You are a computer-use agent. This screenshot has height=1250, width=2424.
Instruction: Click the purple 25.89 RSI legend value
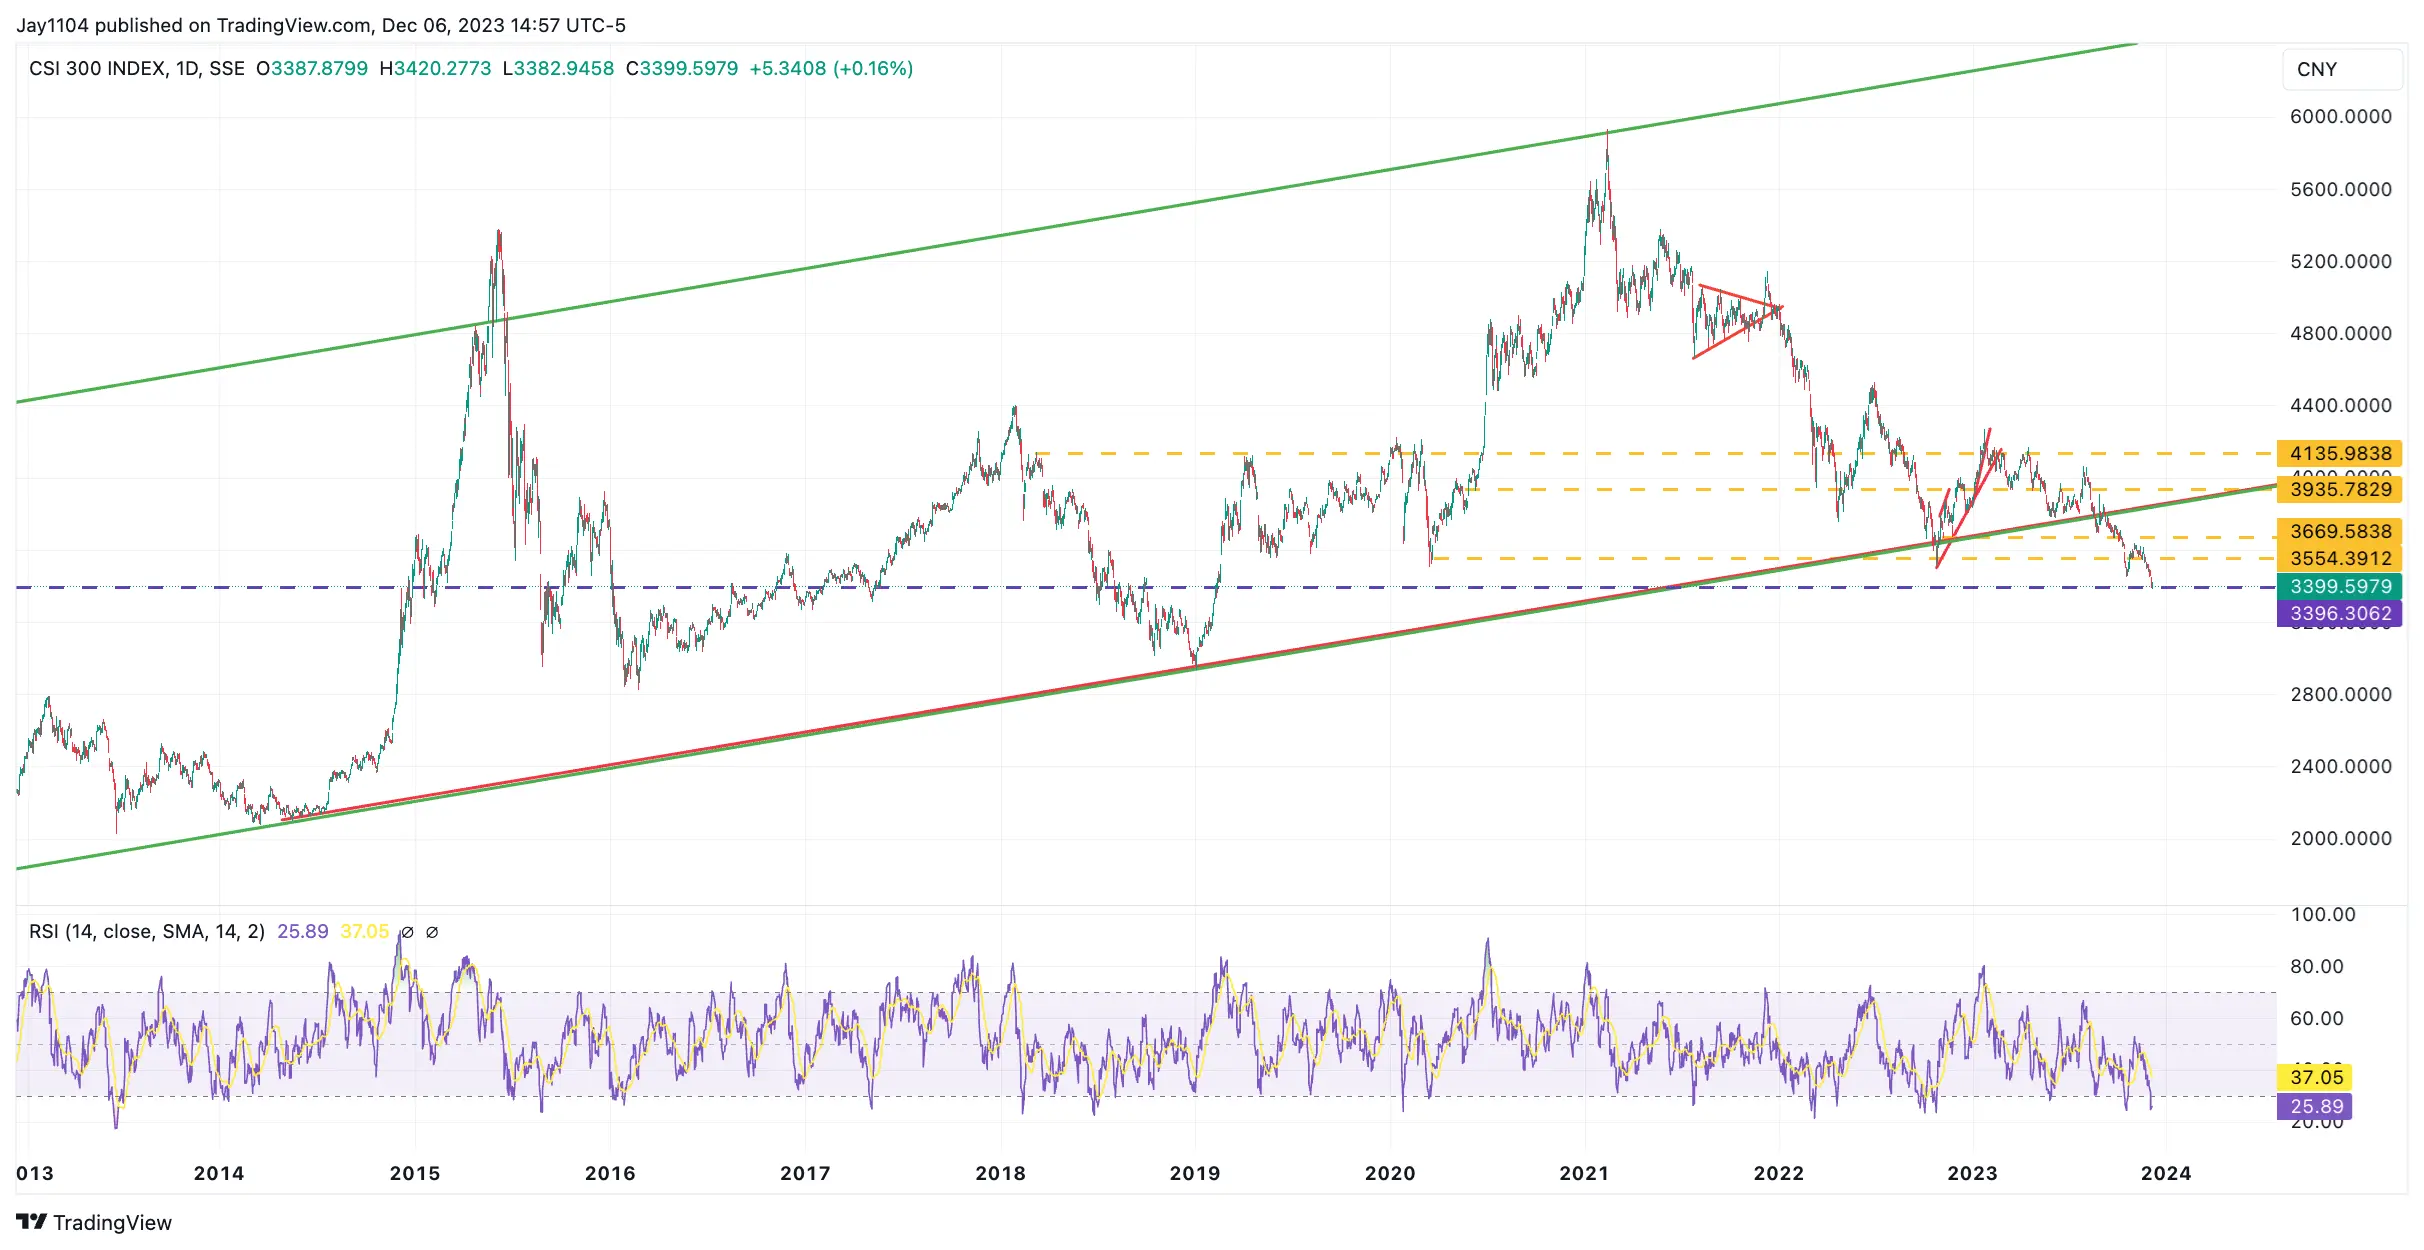tap(303, 931)
